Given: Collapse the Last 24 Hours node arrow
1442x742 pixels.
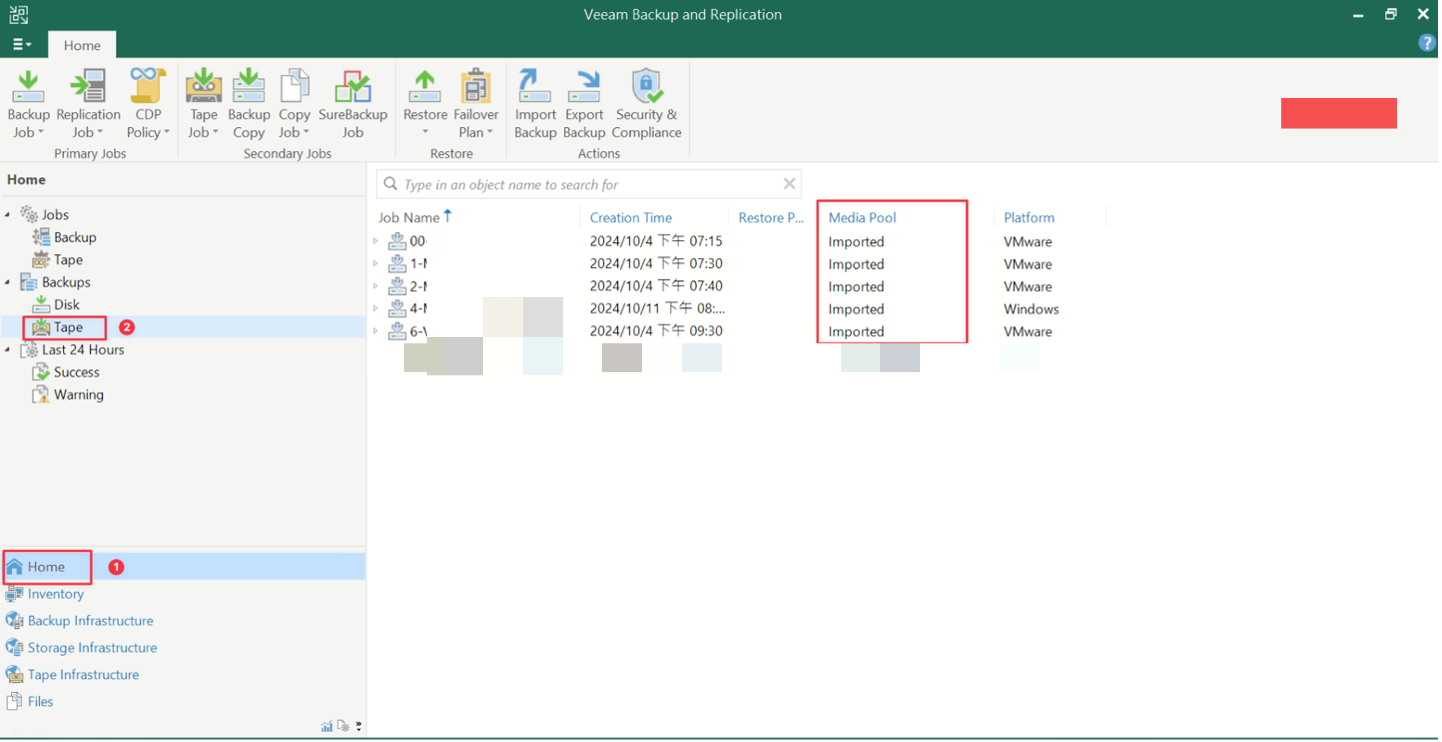Looking at the screenshot, I should coord(8,350).
